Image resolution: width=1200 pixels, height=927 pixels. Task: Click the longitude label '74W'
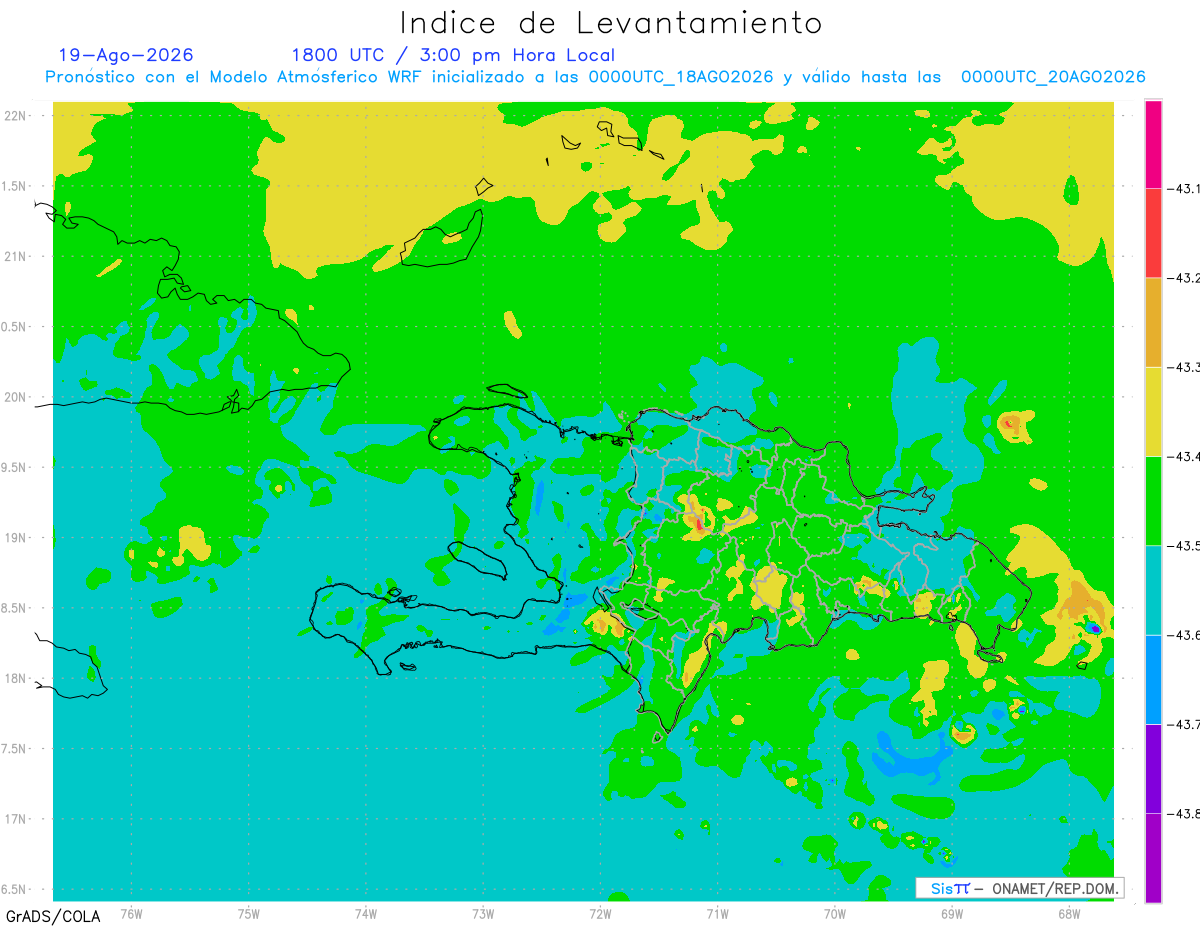tap(365, 912)
